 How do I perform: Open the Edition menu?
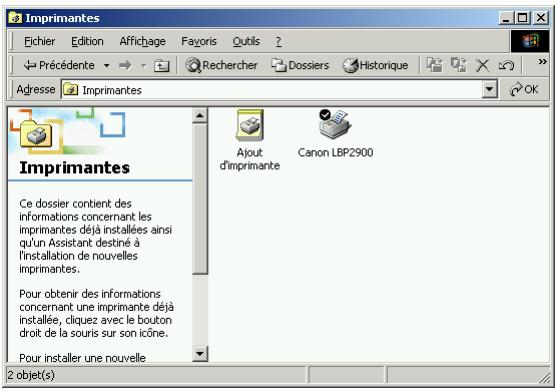(87, 41)
